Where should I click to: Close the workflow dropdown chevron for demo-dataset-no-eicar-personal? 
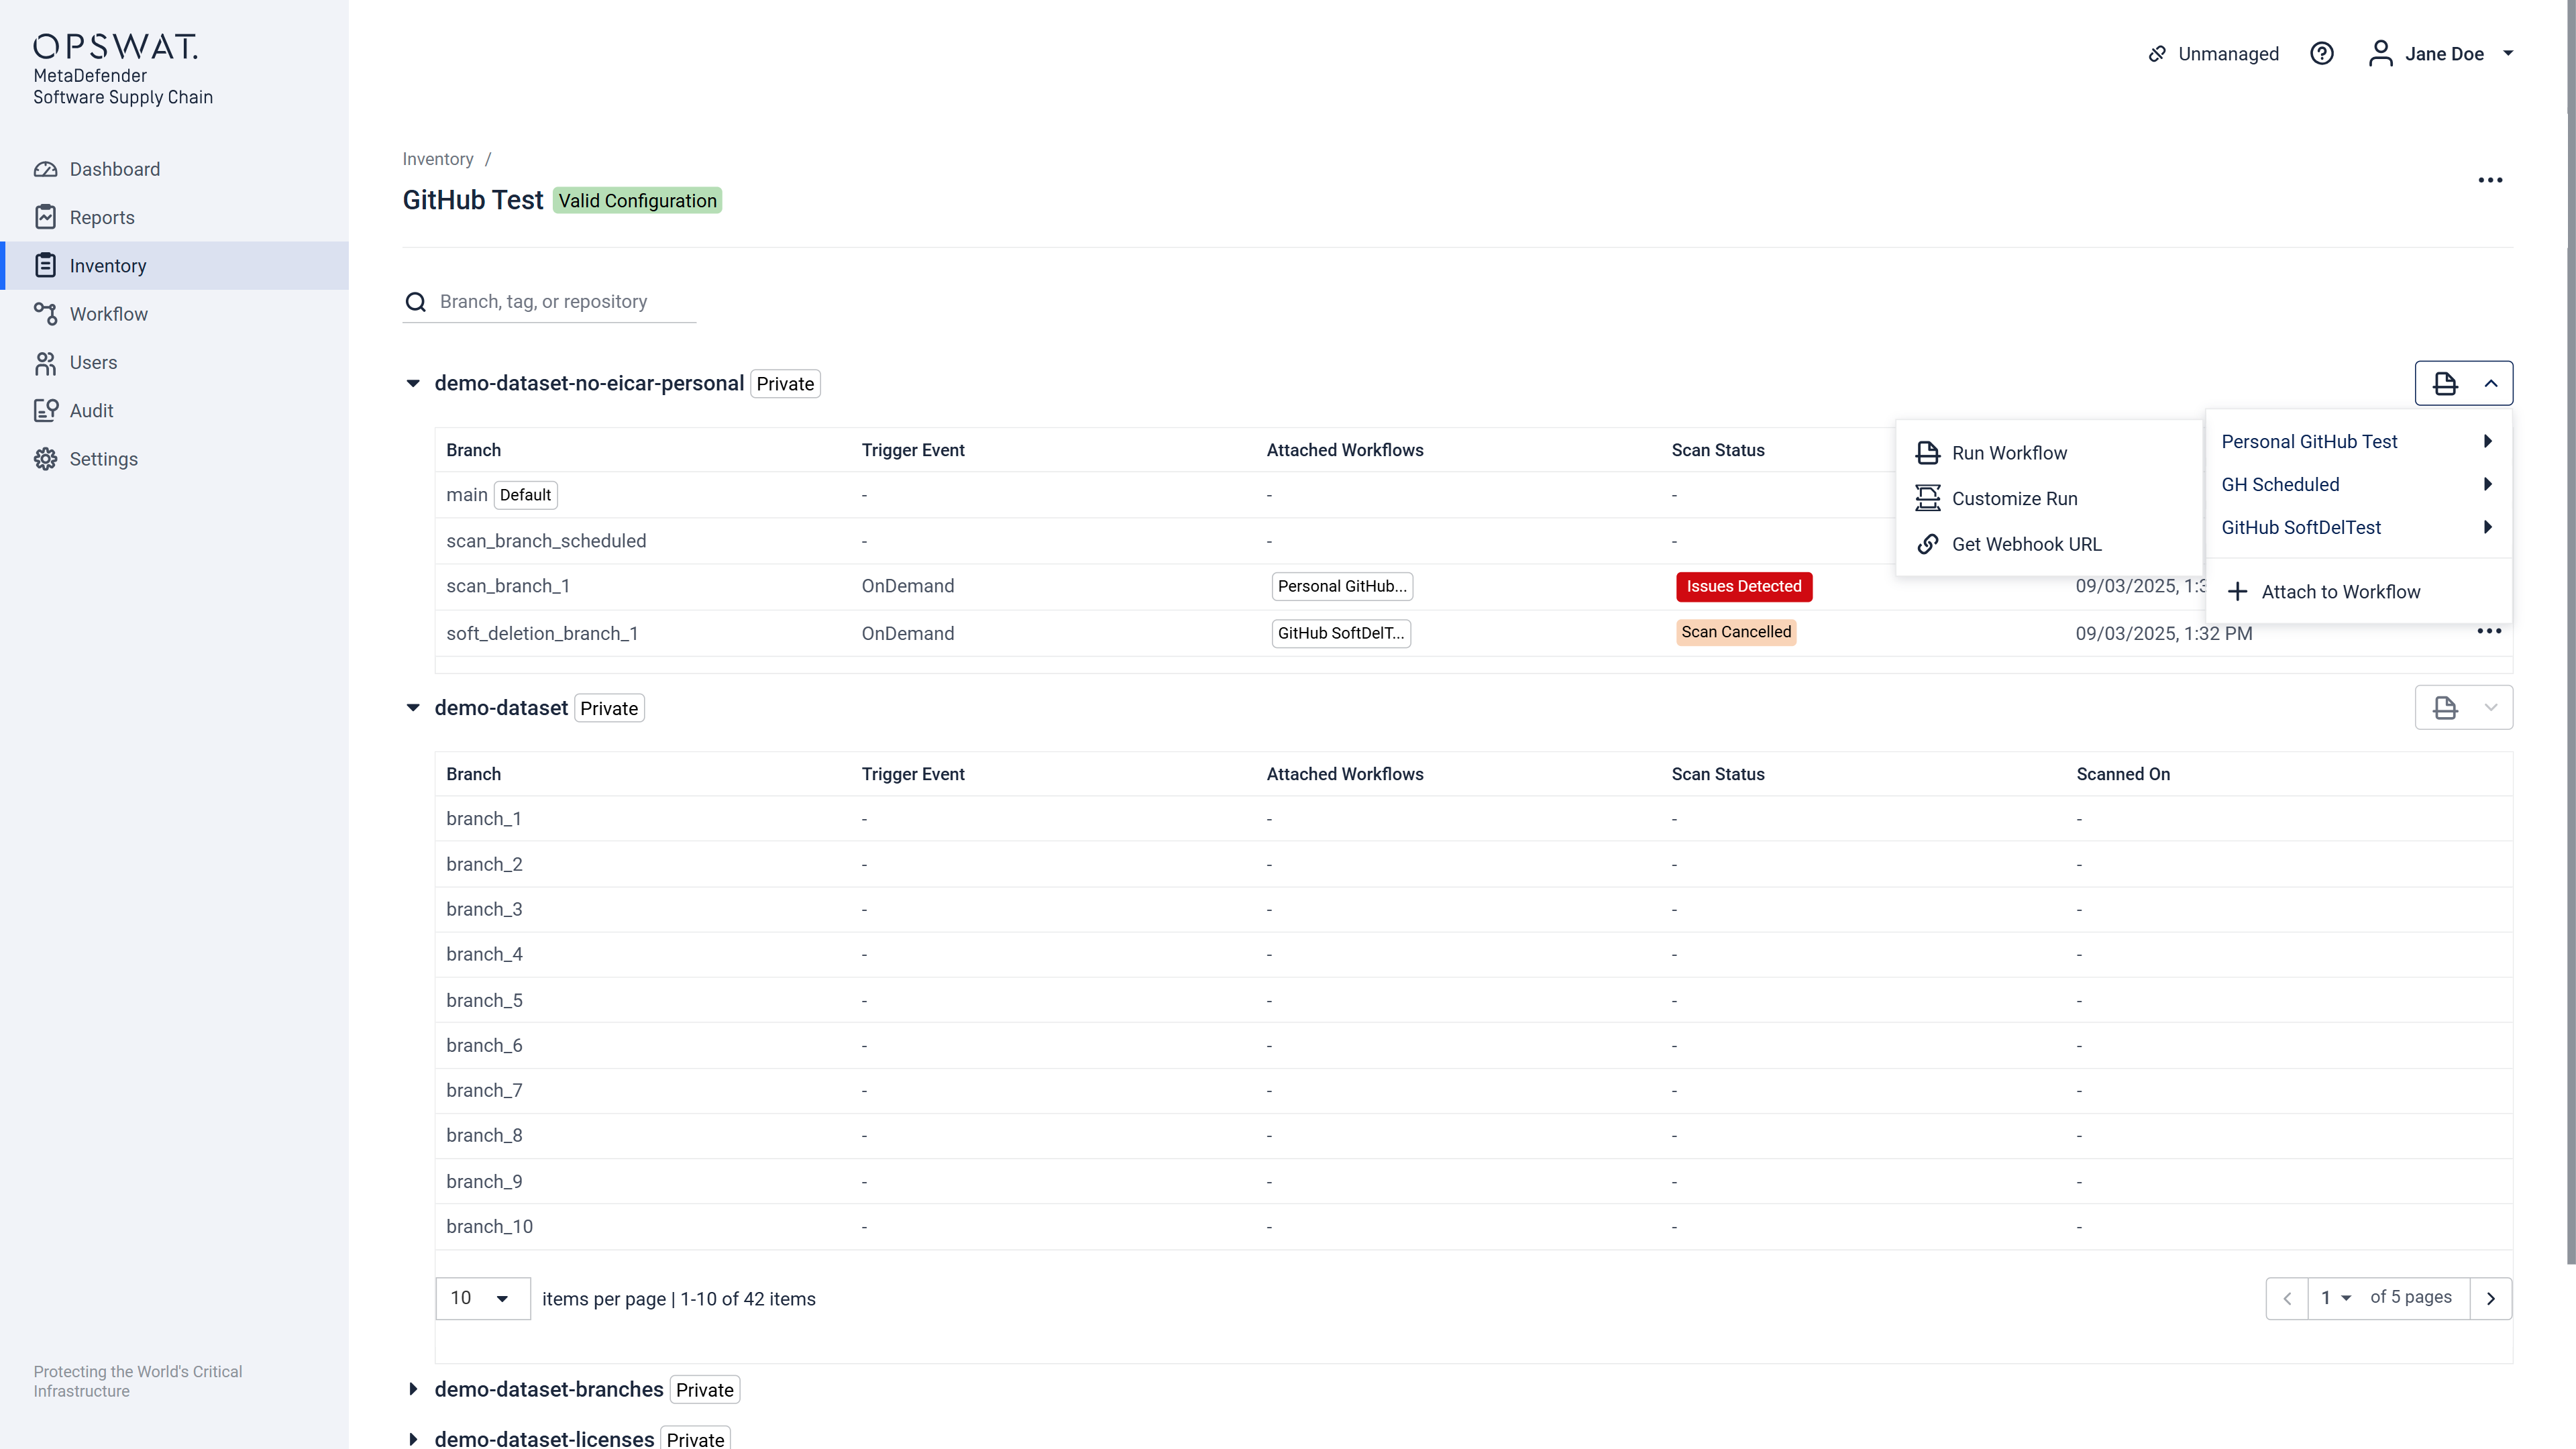pyautogui.click(x=2491, y=383)
